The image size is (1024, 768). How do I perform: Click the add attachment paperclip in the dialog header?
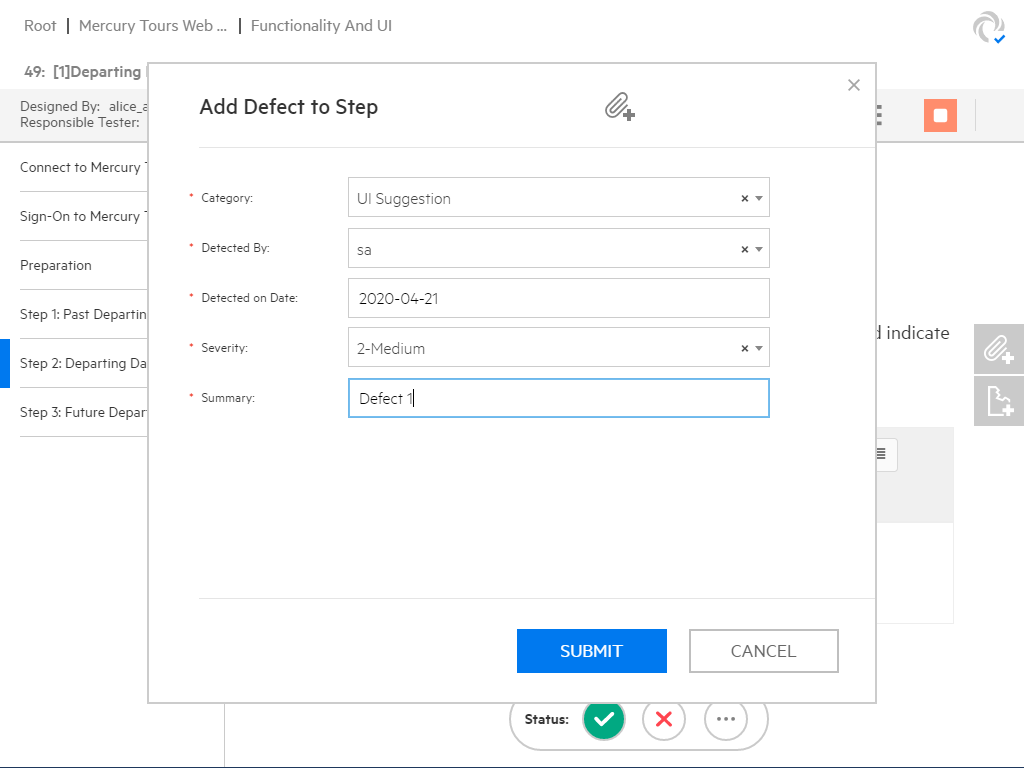tap(620, 106)
